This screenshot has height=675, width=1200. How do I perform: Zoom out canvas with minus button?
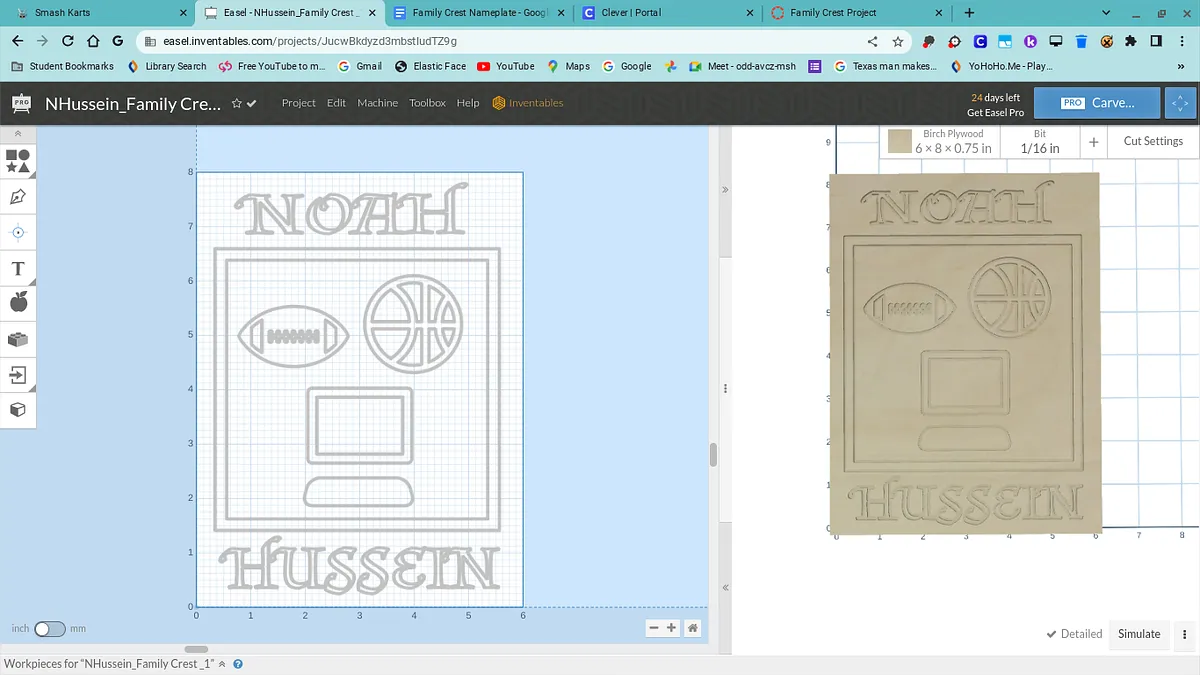click(x=653, y=628)
